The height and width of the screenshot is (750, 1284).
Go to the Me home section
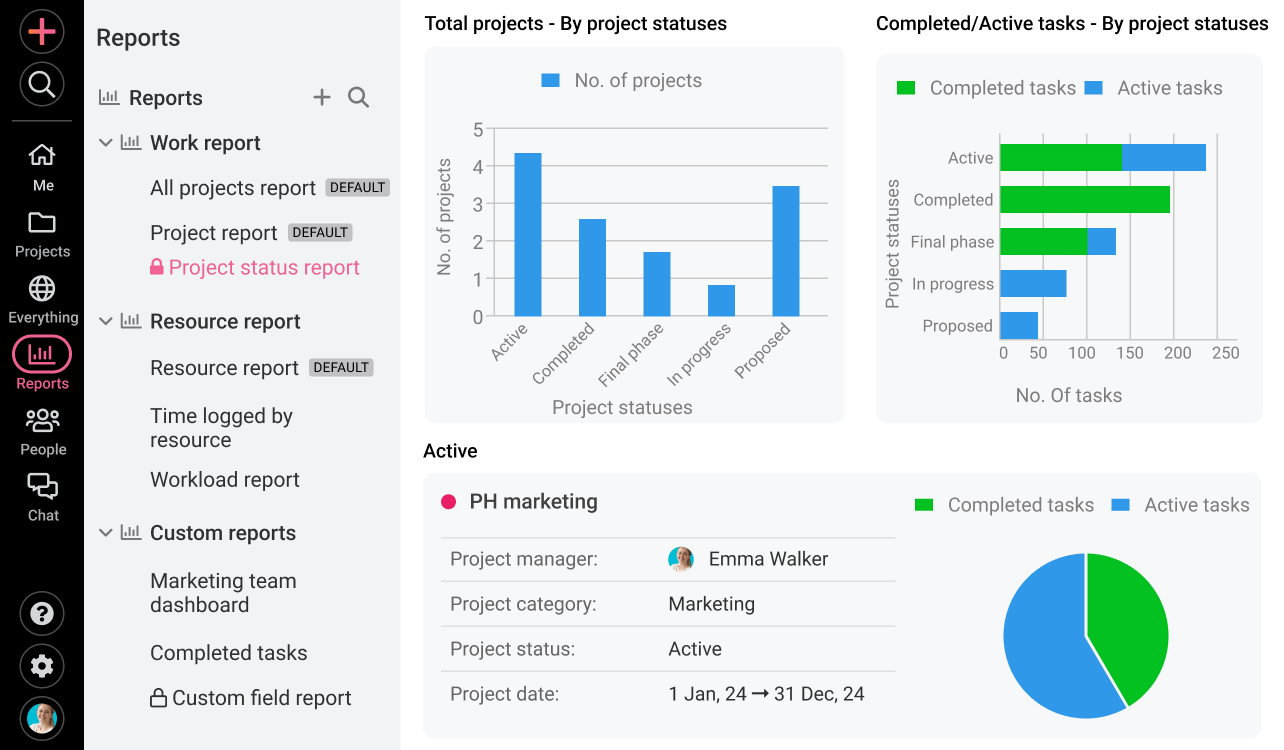[42, 163]
